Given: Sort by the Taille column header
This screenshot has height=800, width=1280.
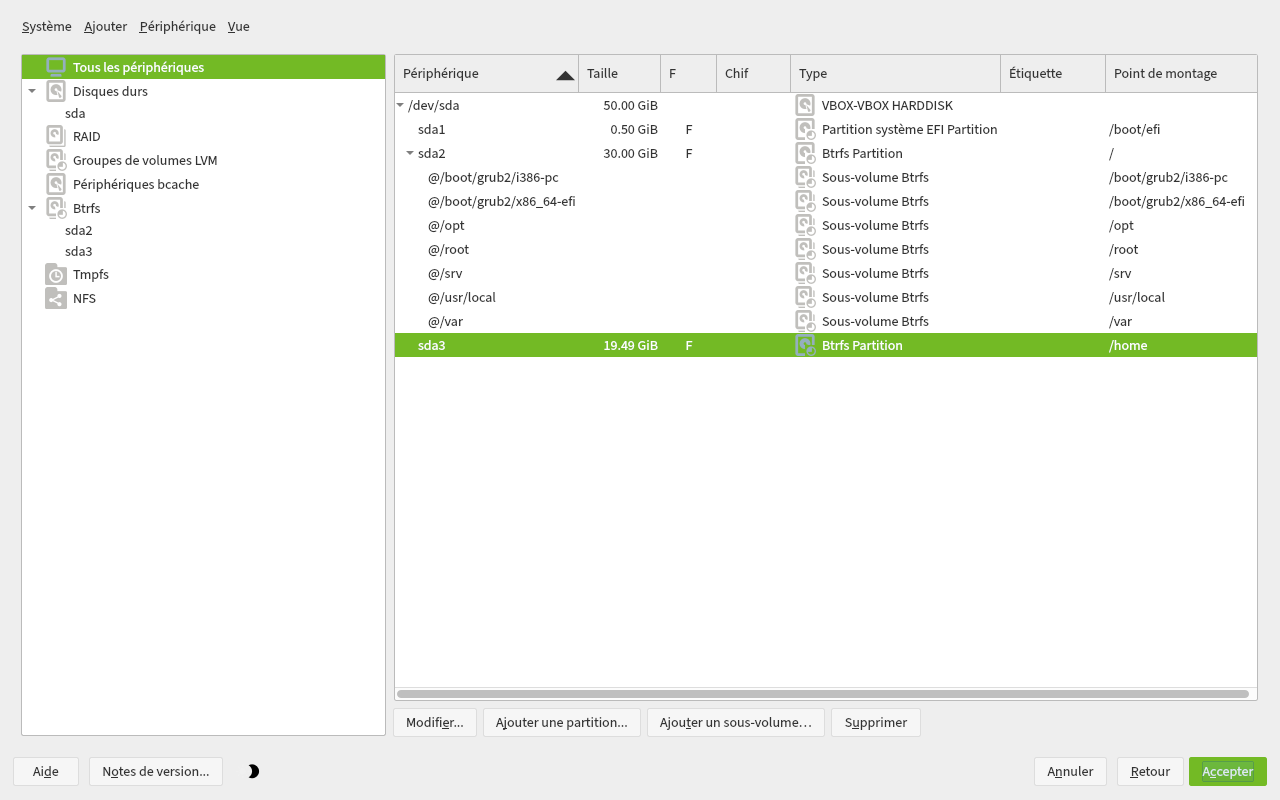Looking at the screenshot, I should tap(618, 73).
